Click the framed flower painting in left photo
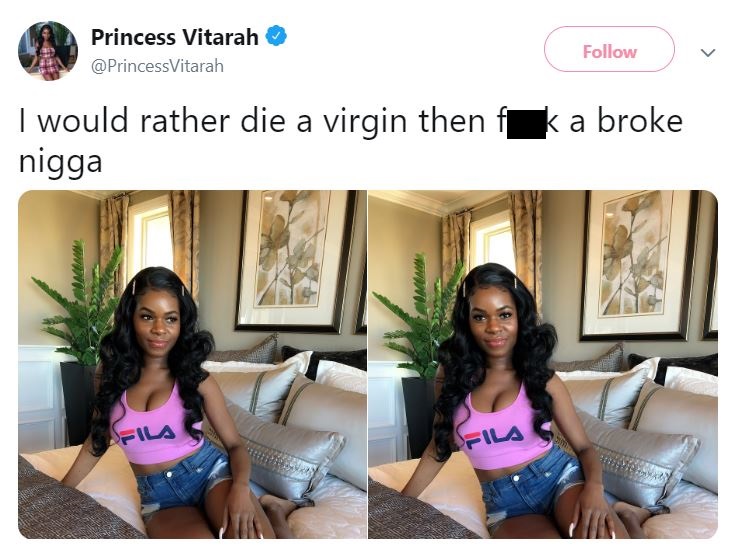 pyautogui.click(x=296, y=261)
